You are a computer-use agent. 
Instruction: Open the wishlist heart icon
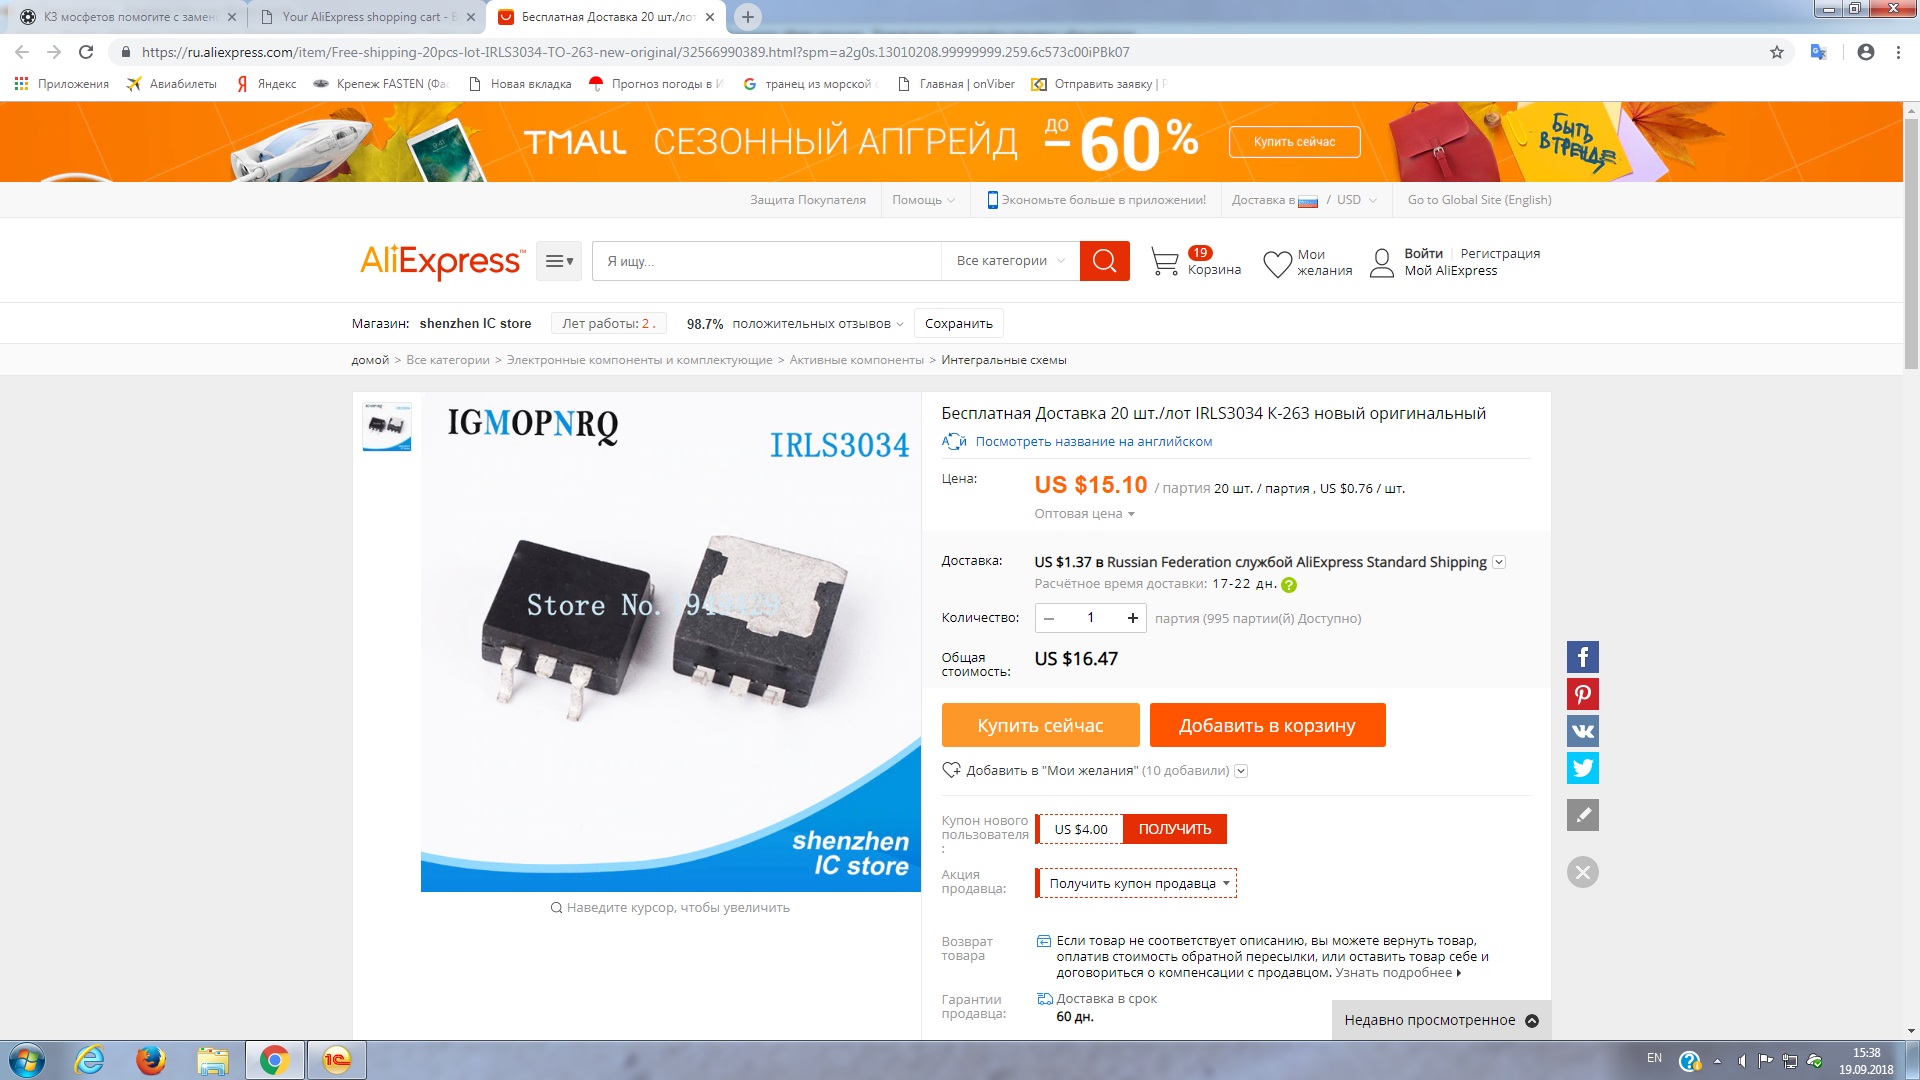pyautogui.click(x=1277, y=264)
